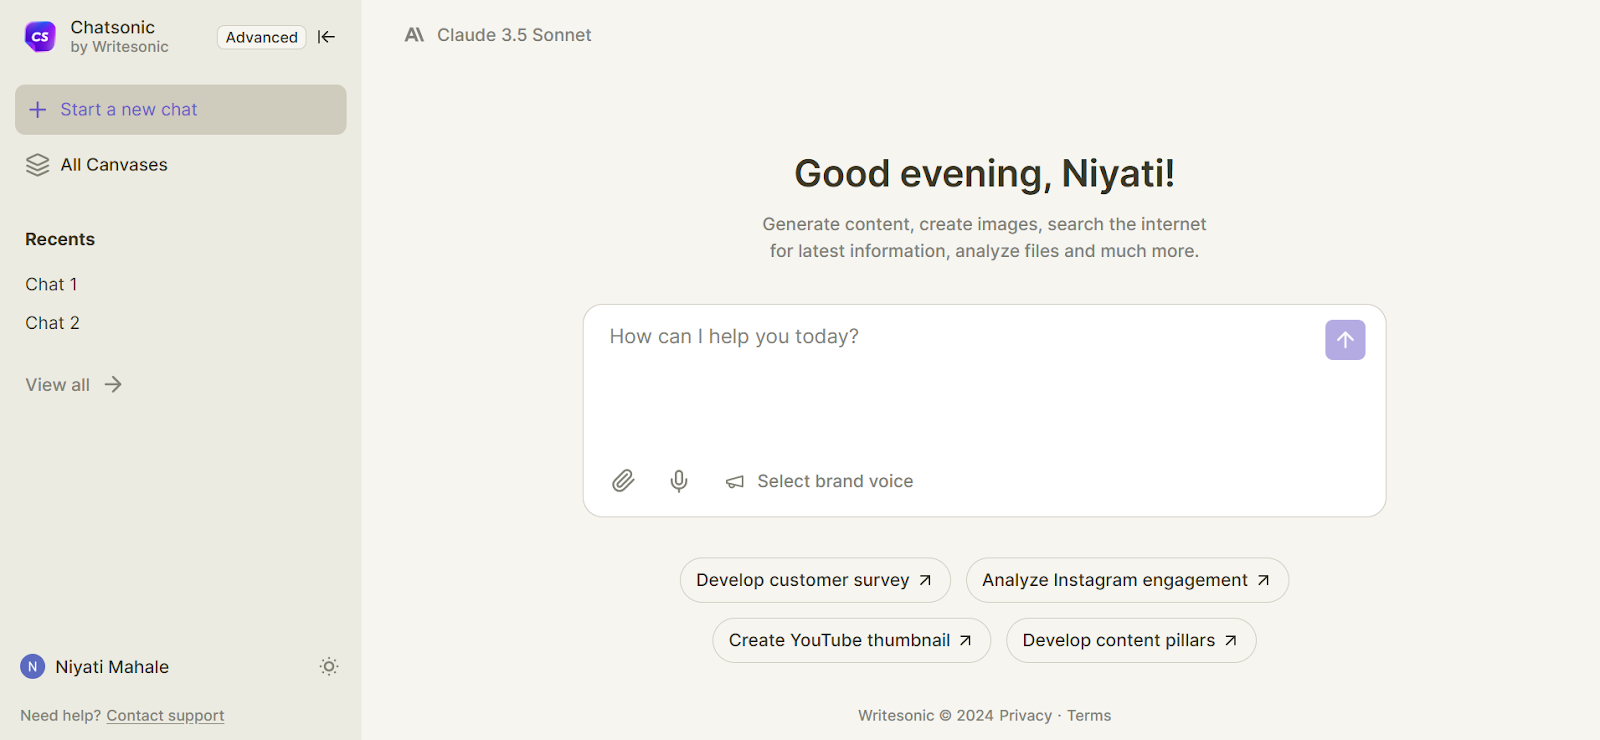The height and width of the screenshot is (740, 1600).
Task: Expand recents with View all
Action: (73, 385)
